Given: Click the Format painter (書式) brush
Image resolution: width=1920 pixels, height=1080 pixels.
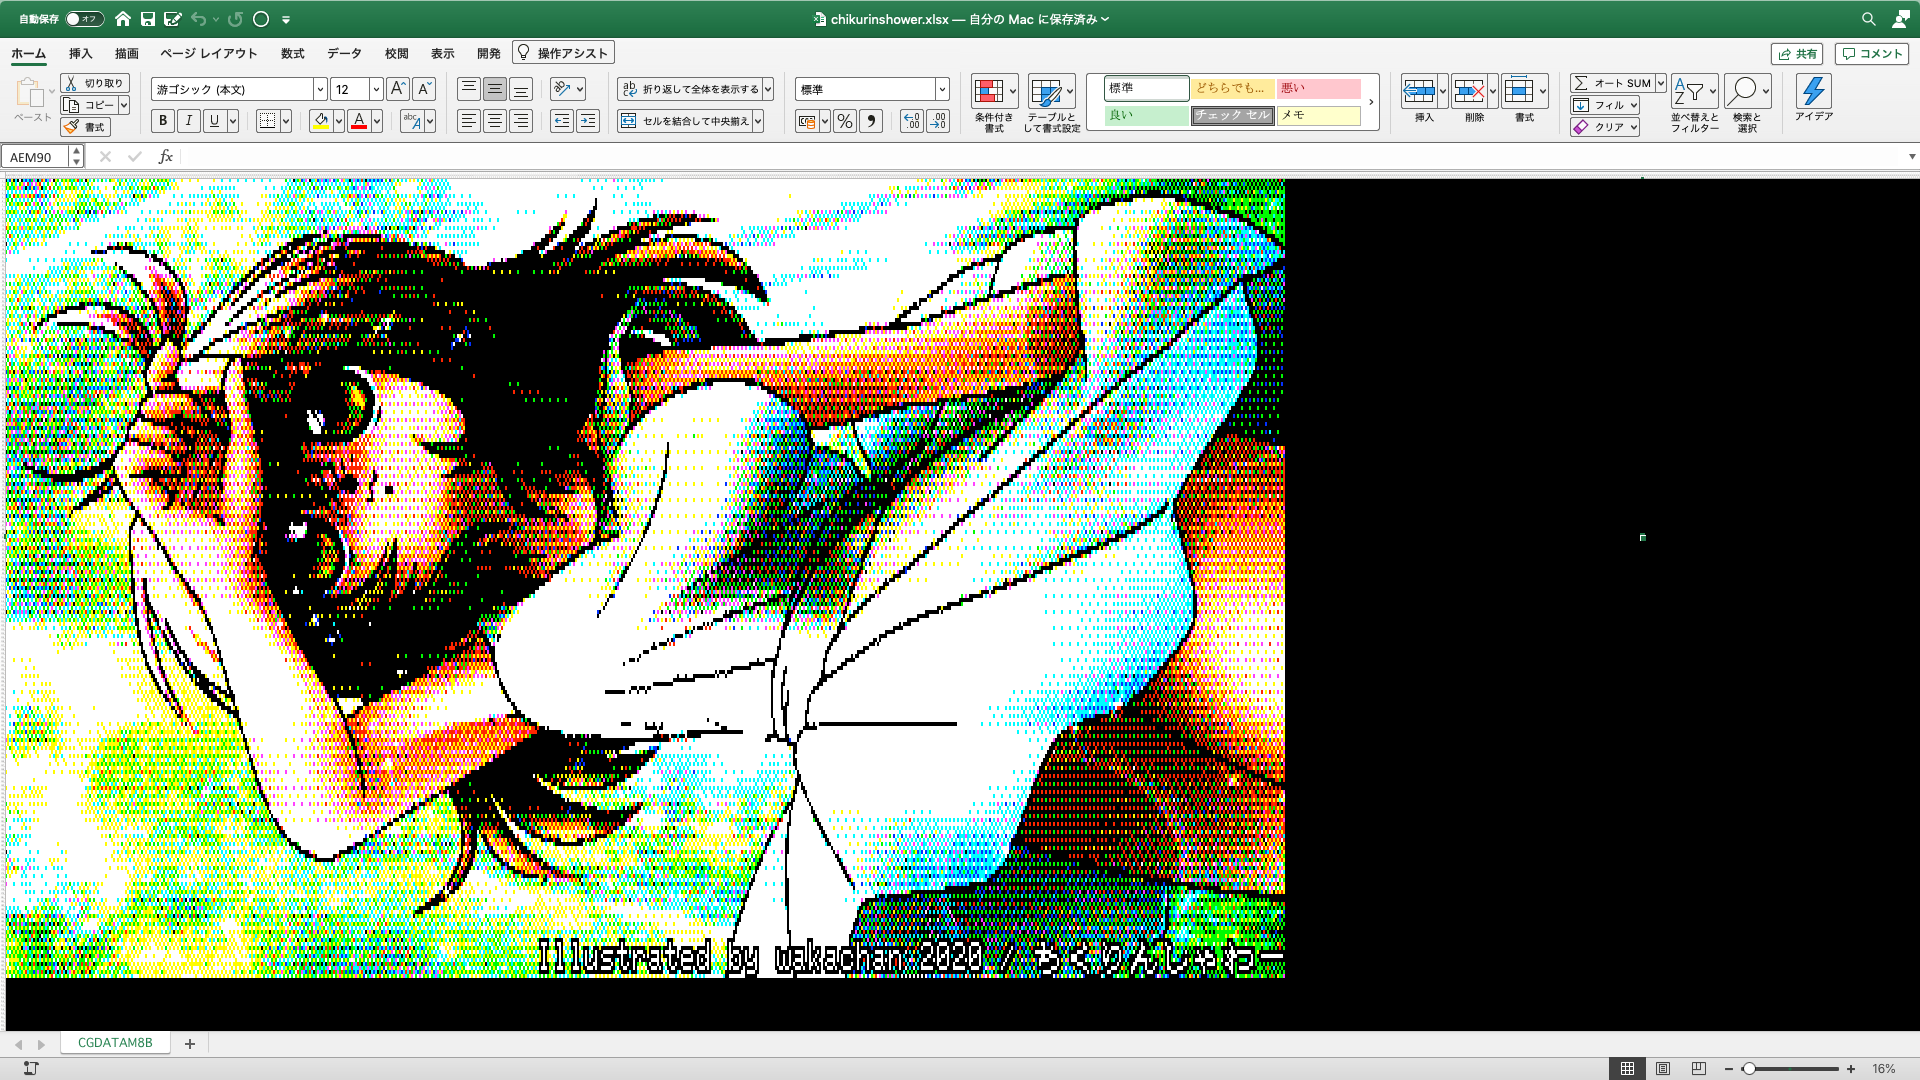Looking at the screenshot, I should click(x=86, y=127).
